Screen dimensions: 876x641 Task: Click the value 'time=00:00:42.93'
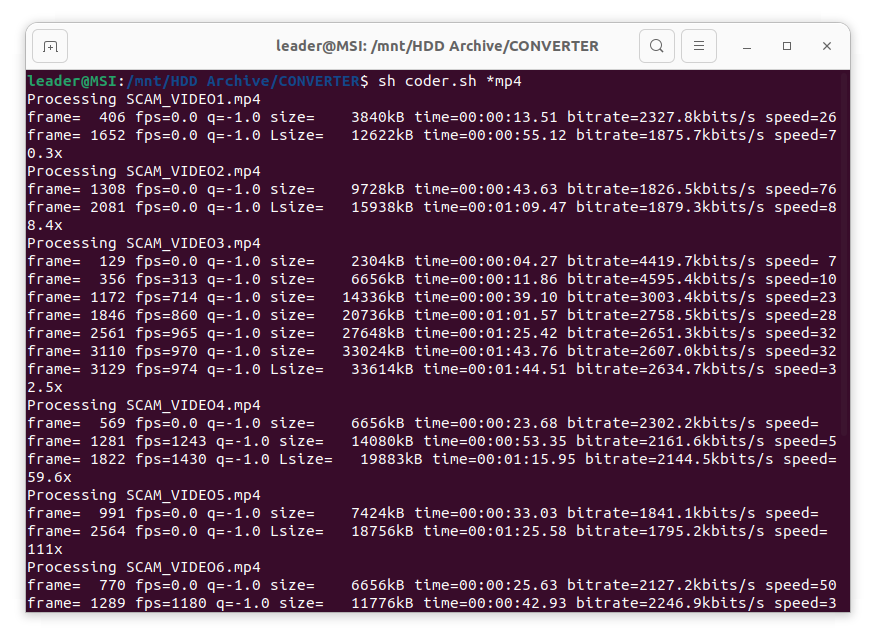pyautogui.click(x=486, y=603)
